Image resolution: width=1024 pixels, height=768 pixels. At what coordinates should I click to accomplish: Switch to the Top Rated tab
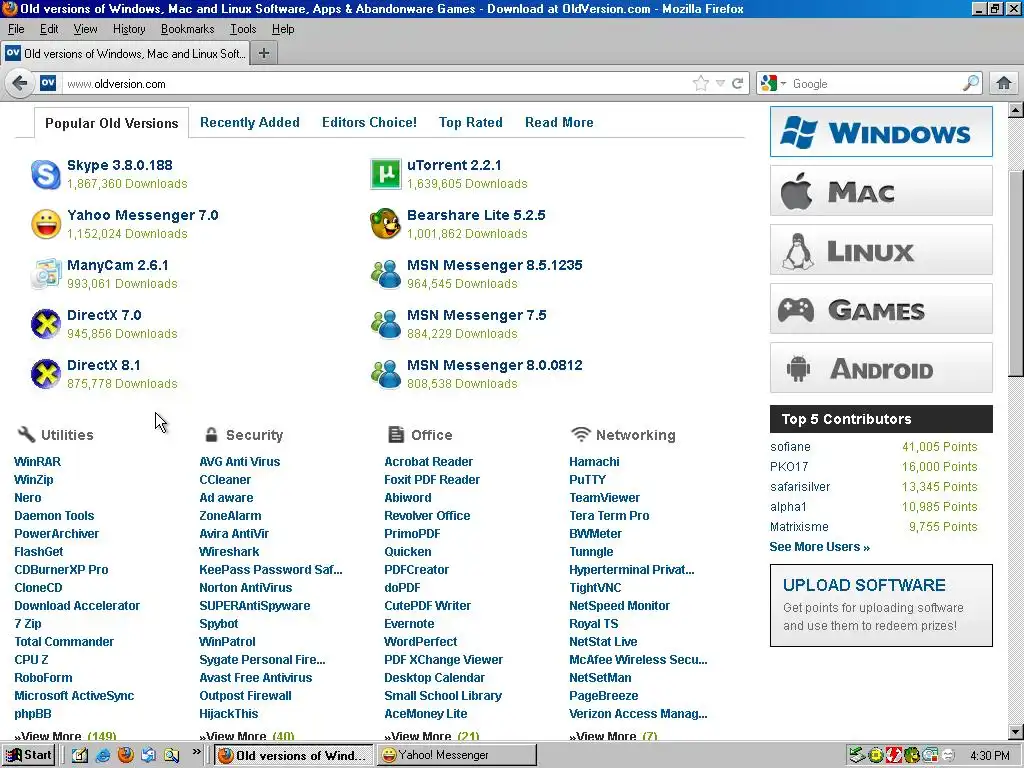pos(470,122)
